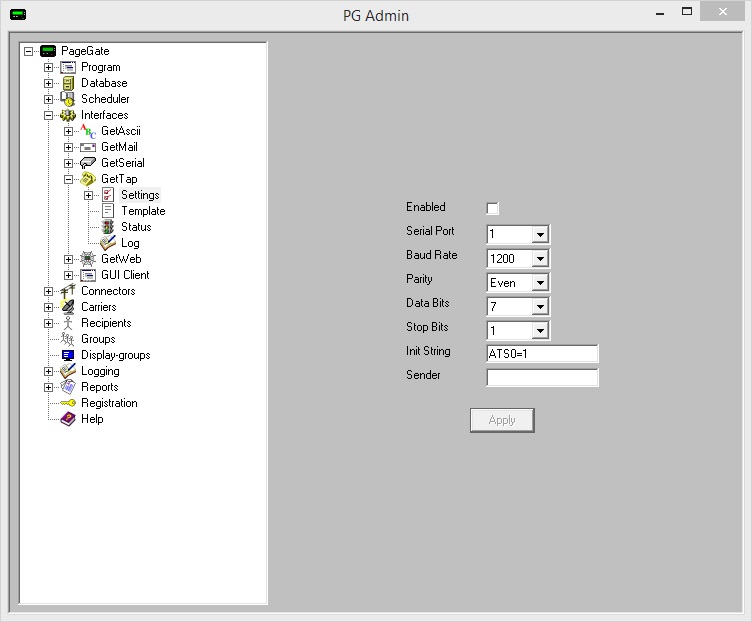Click the GetMail envelope icon
Screen dimensions: 752x622
pyautogui.click(x=88, y=147)
